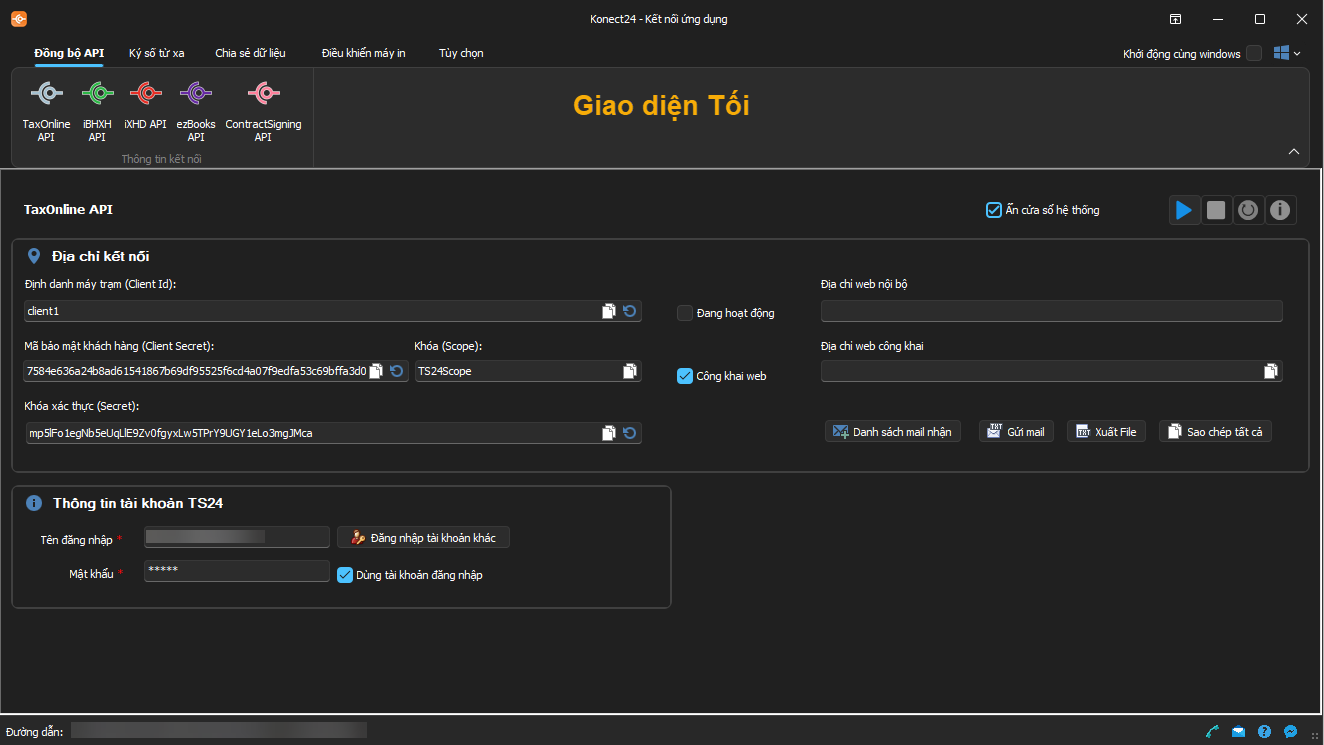The image size is (1324, 745).
Task: Show service information with the i button
Action: 1281,210
